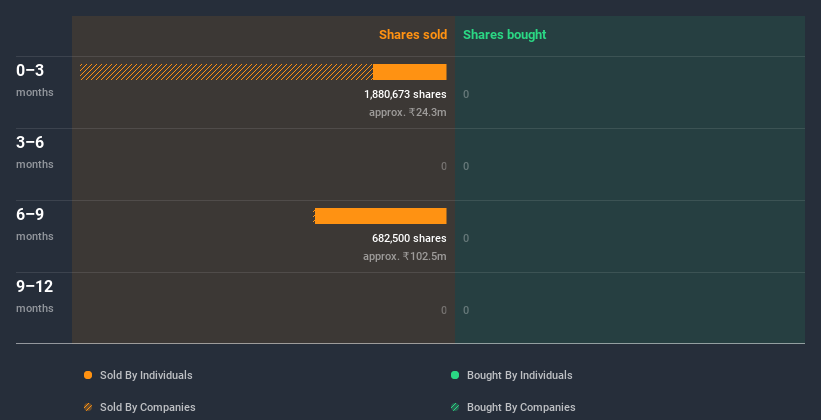Click the solid individuals bar in 0–3 months
The image size is (821, 420).
tap(409, 72)
